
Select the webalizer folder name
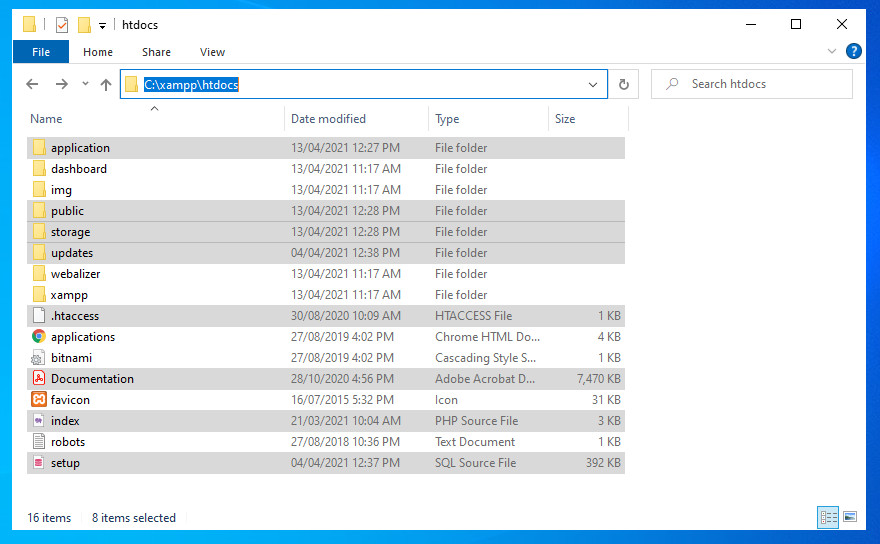76,273
